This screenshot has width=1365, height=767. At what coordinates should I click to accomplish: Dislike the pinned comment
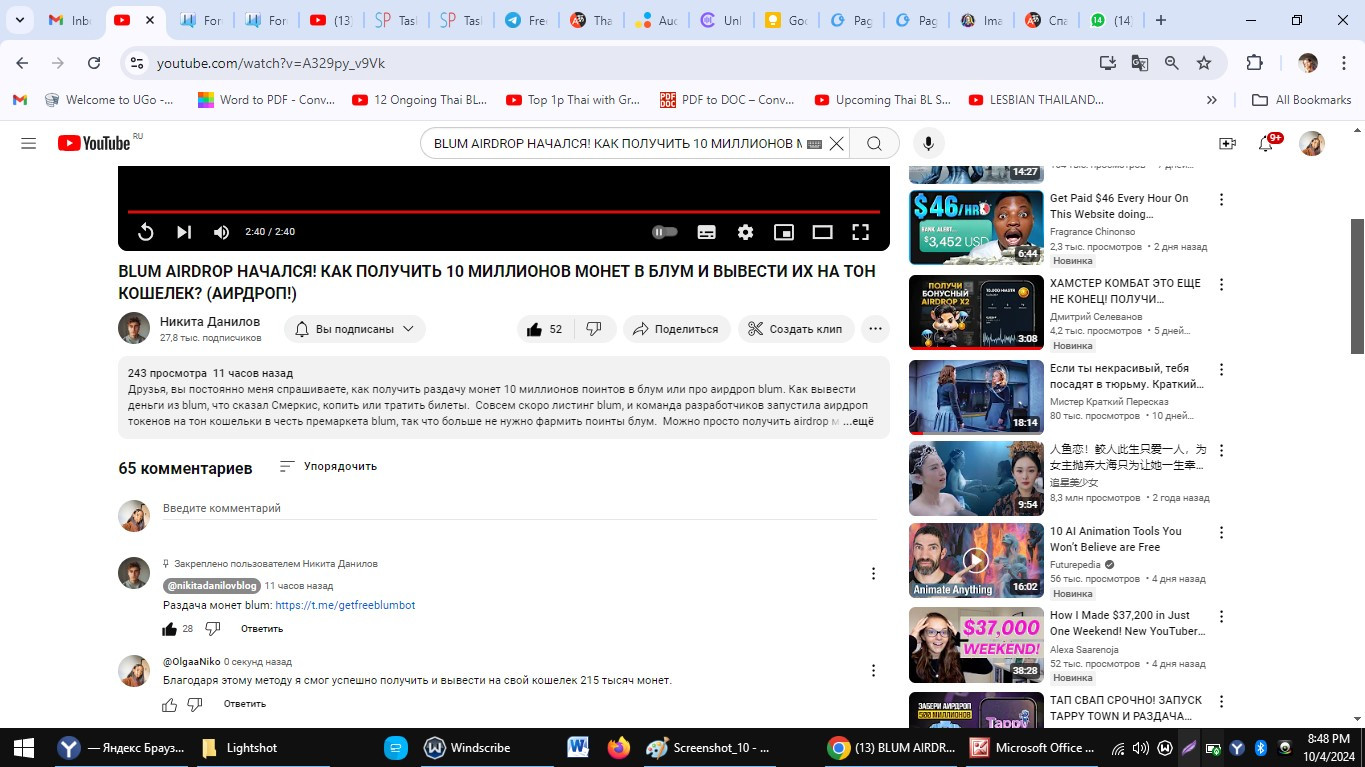(213, 629)
